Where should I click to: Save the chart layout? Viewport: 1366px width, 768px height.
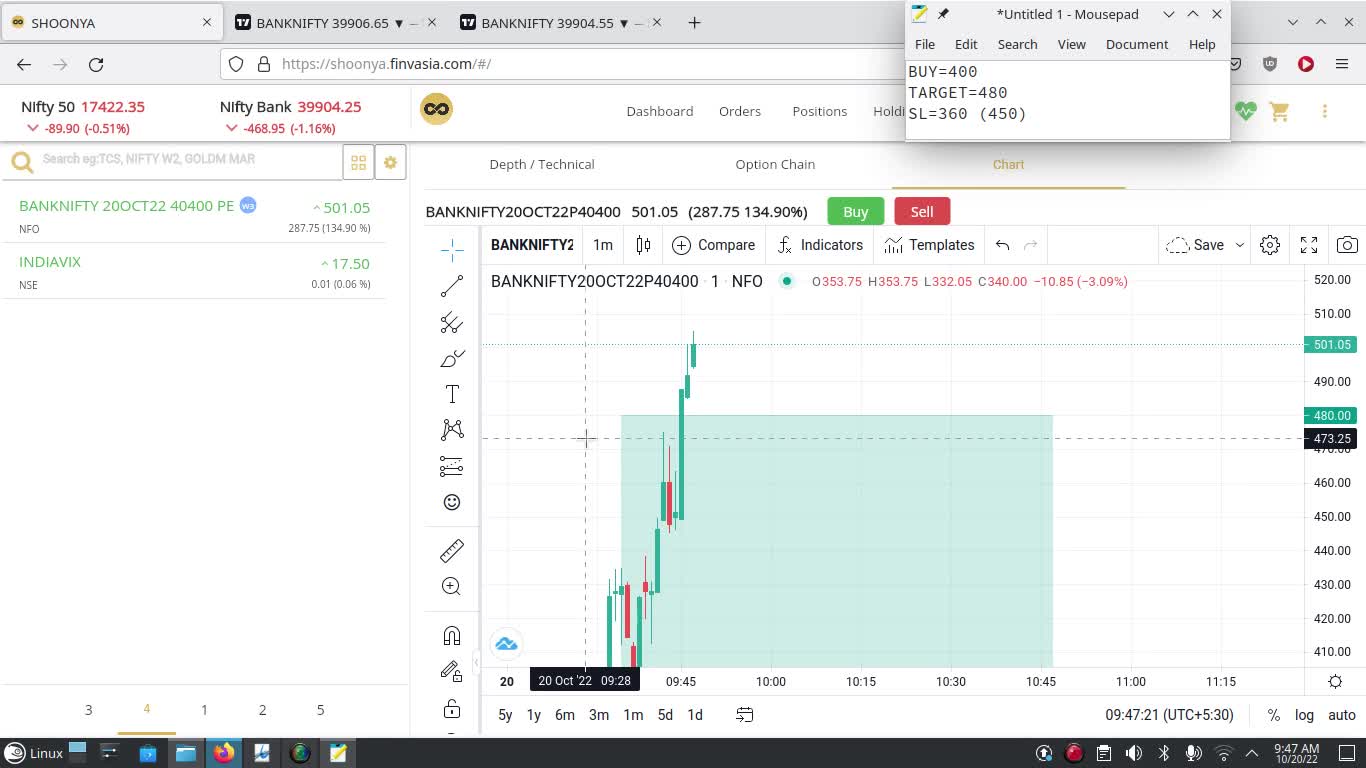[x=1195, y=245]
